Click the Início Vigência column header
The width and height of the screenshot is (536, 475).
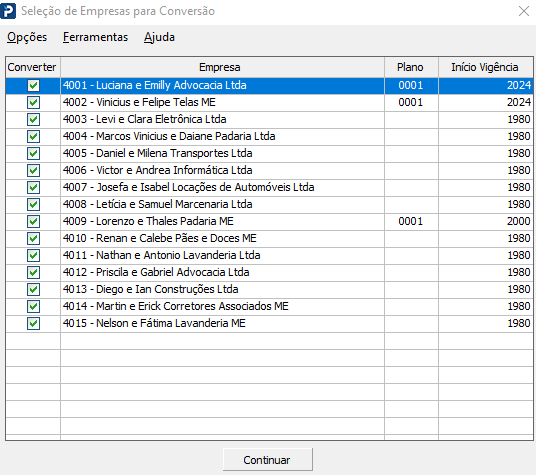coord(486,67)
